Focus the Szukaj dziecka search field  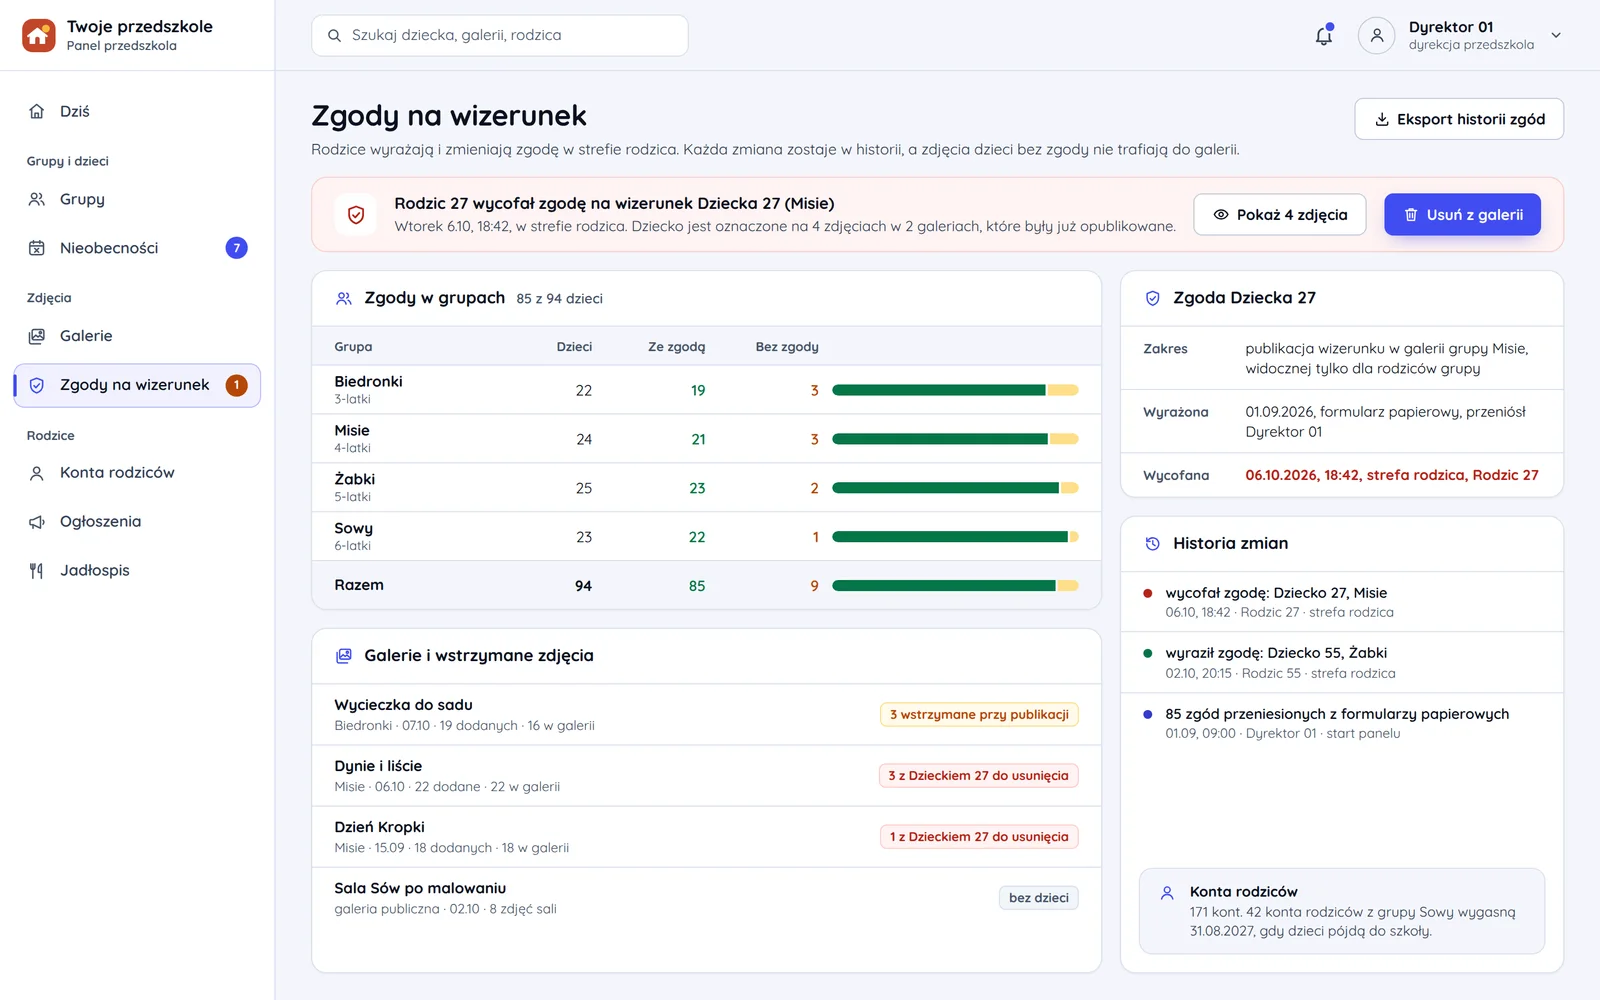click(500, 35)
